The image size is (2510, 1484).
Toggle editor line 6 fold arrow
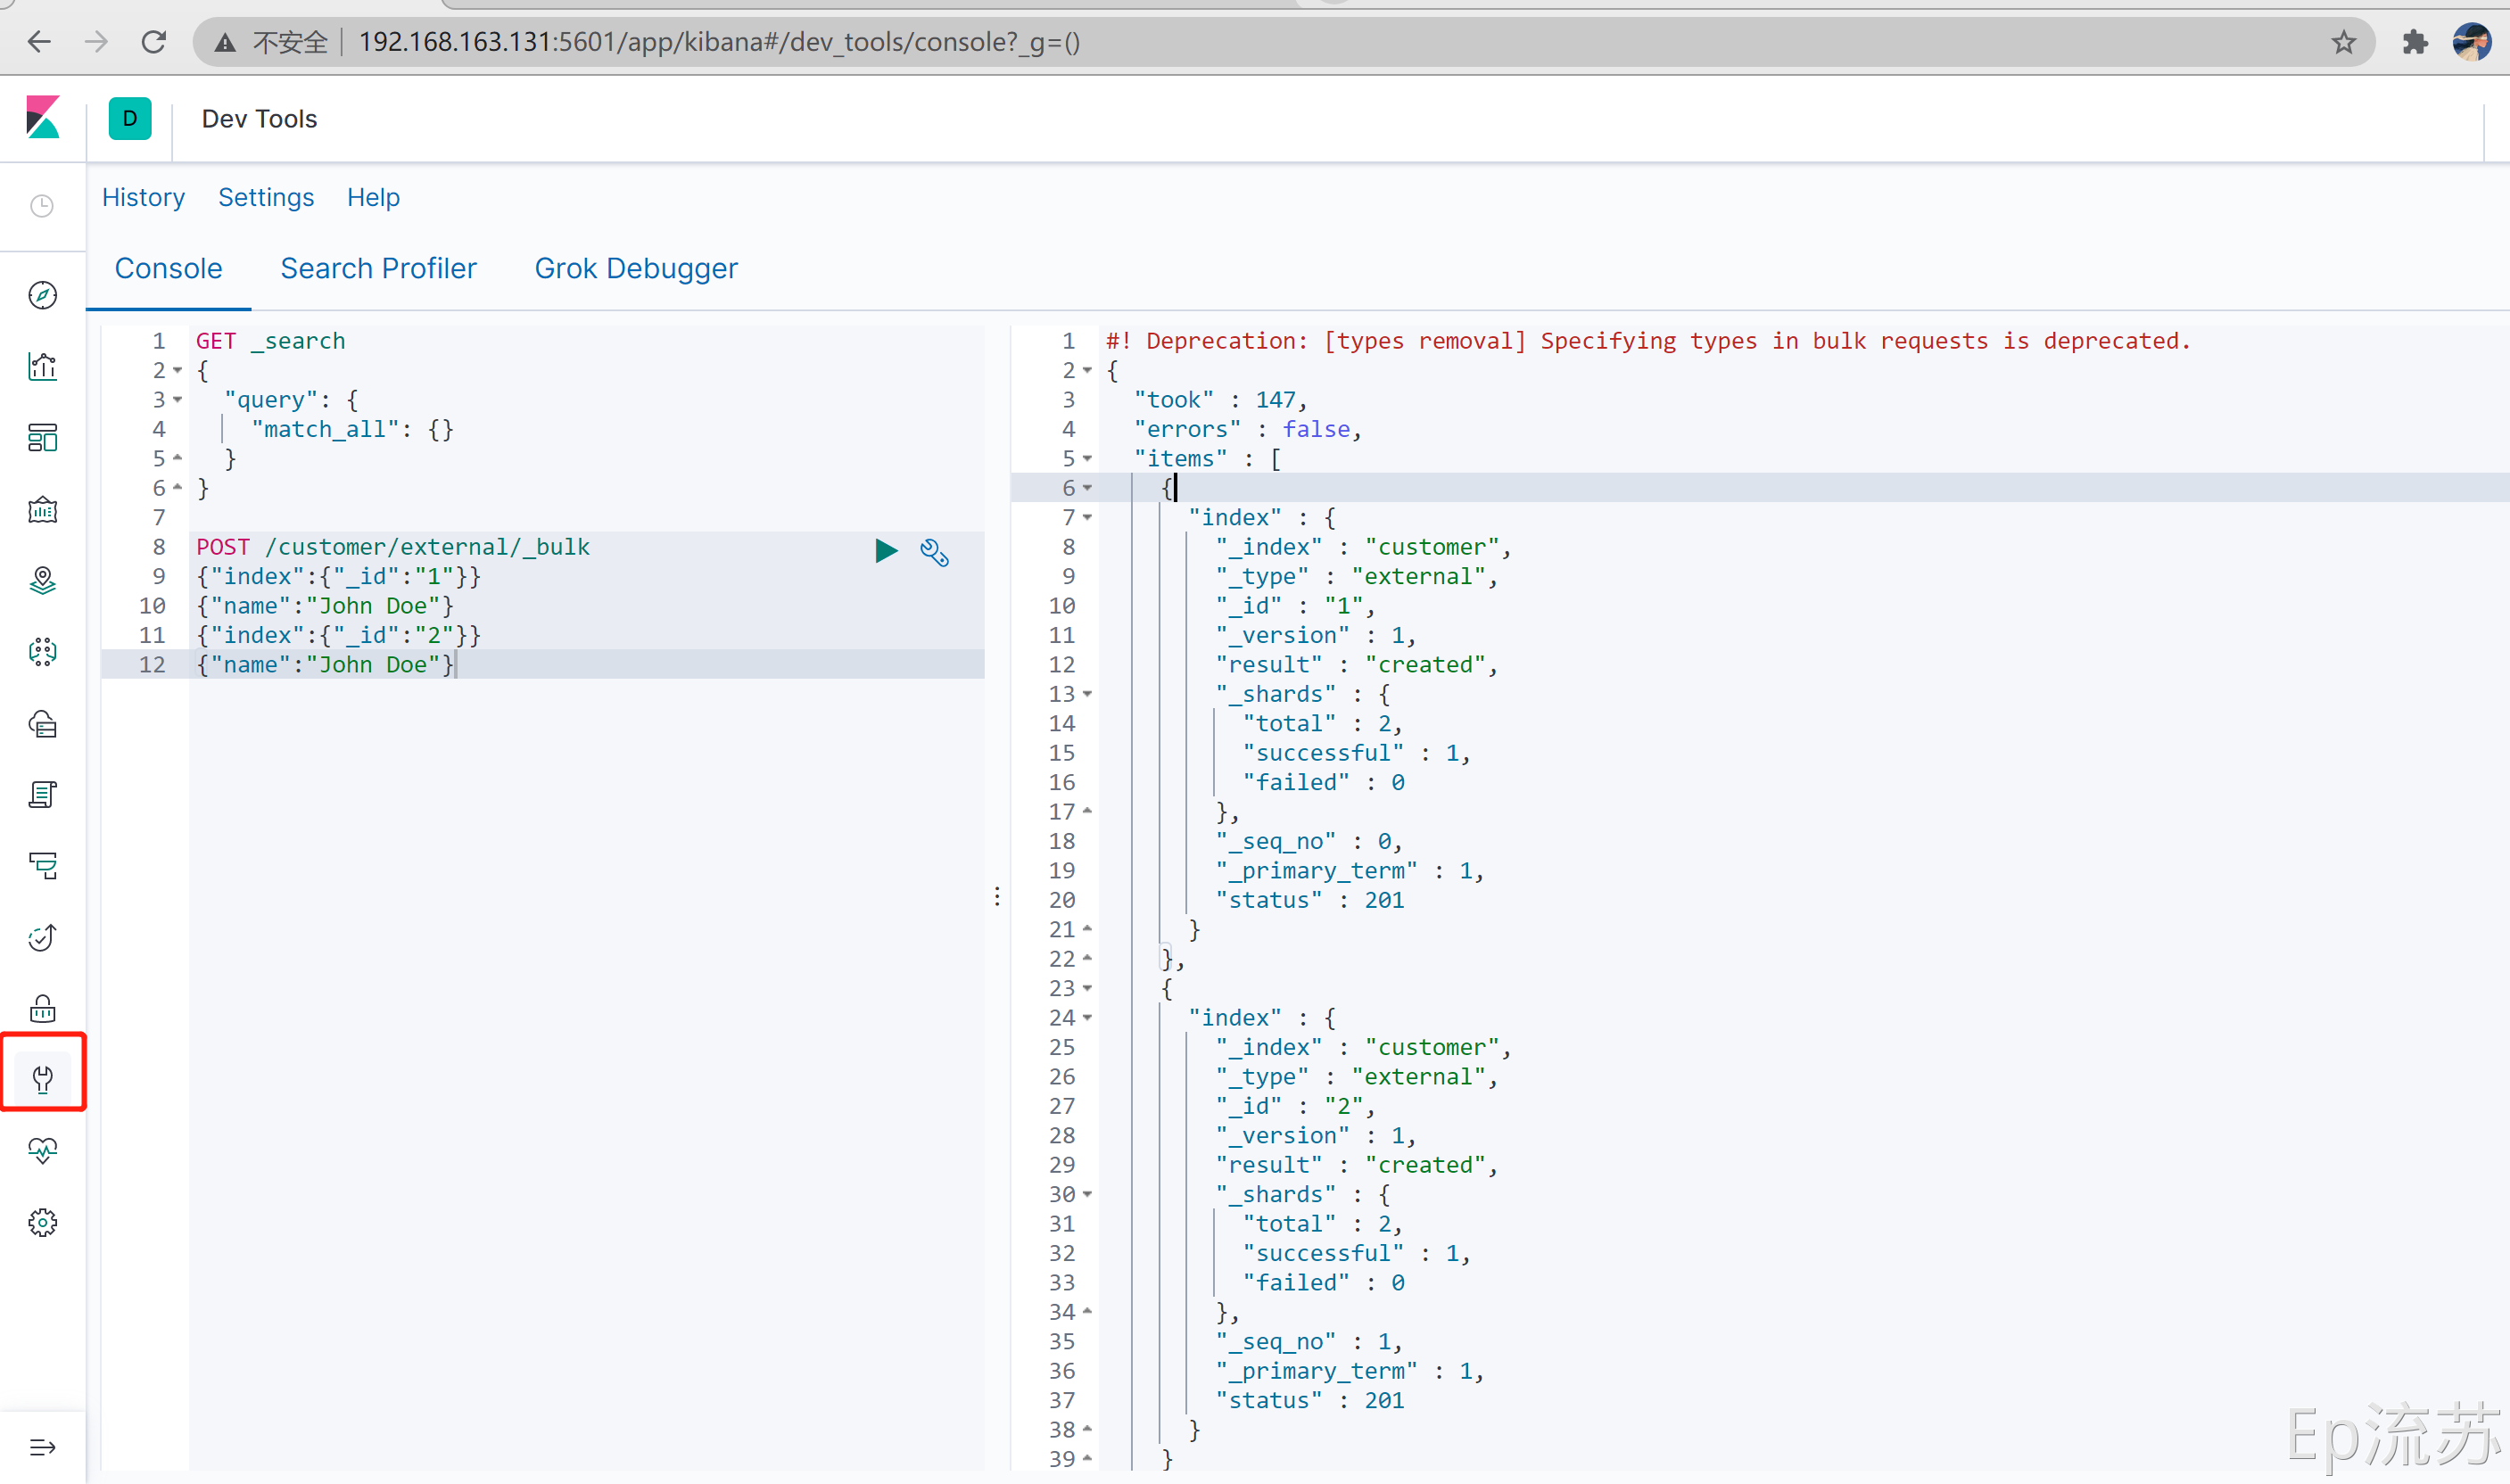click(x=178, y=488)
